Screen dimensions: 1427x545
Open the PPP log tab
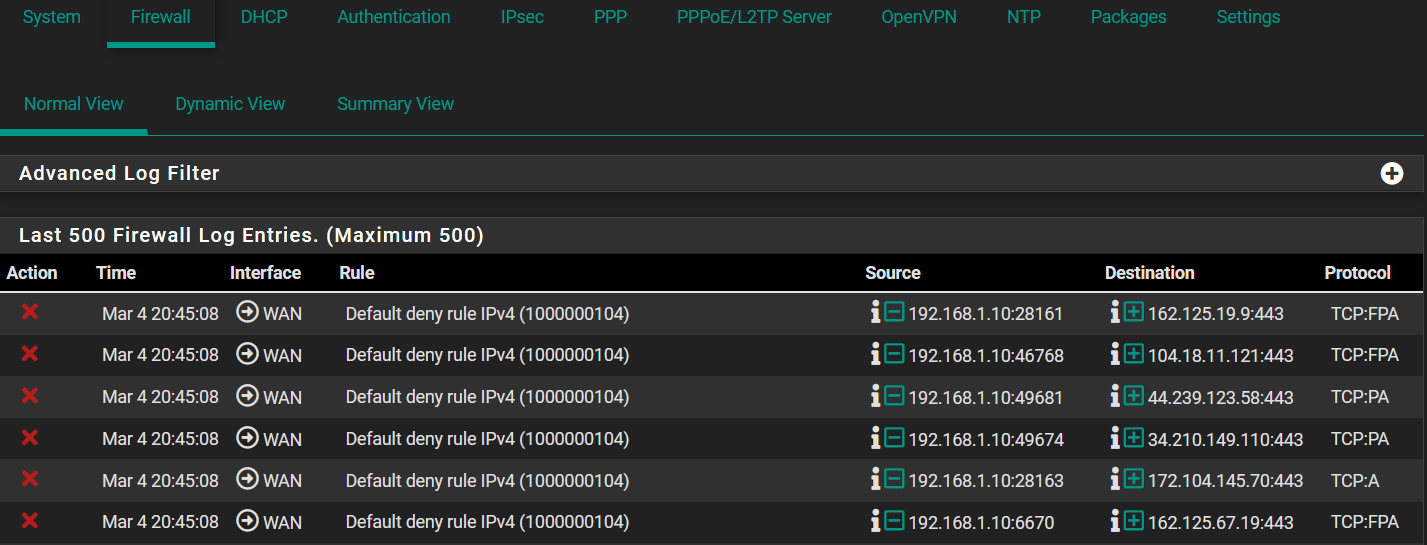coord(610,17)
